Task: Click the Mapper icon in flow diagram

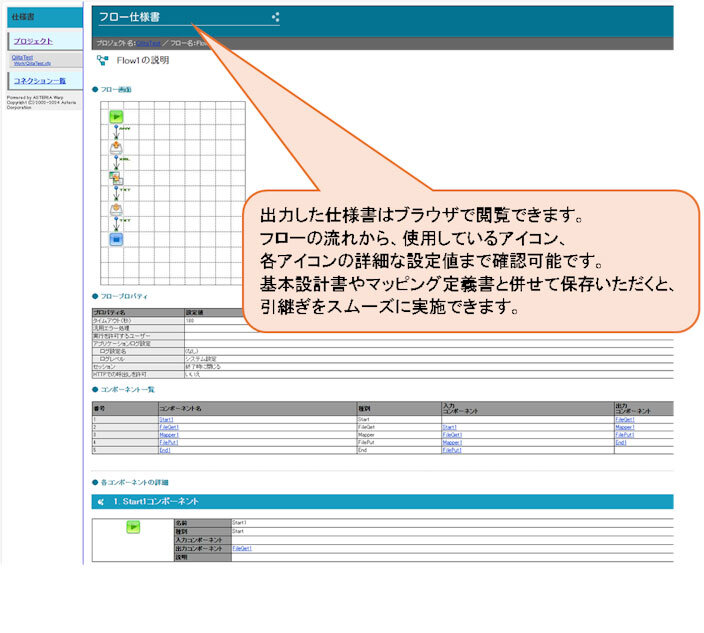Action: [116, 178]
